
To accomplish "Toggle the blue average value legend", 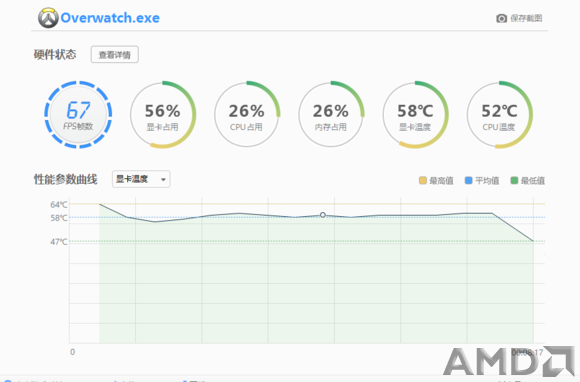I will click(482, 180).
